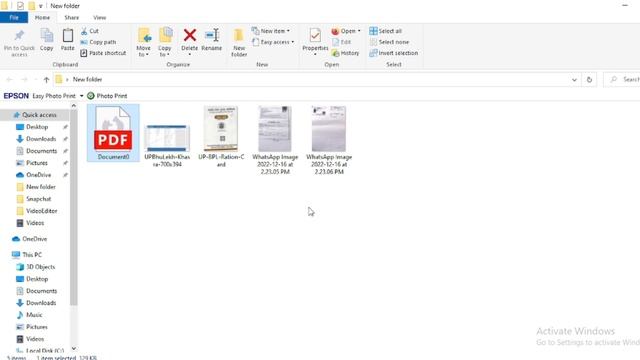Open the Copy to menu

(x=165, y=42)
